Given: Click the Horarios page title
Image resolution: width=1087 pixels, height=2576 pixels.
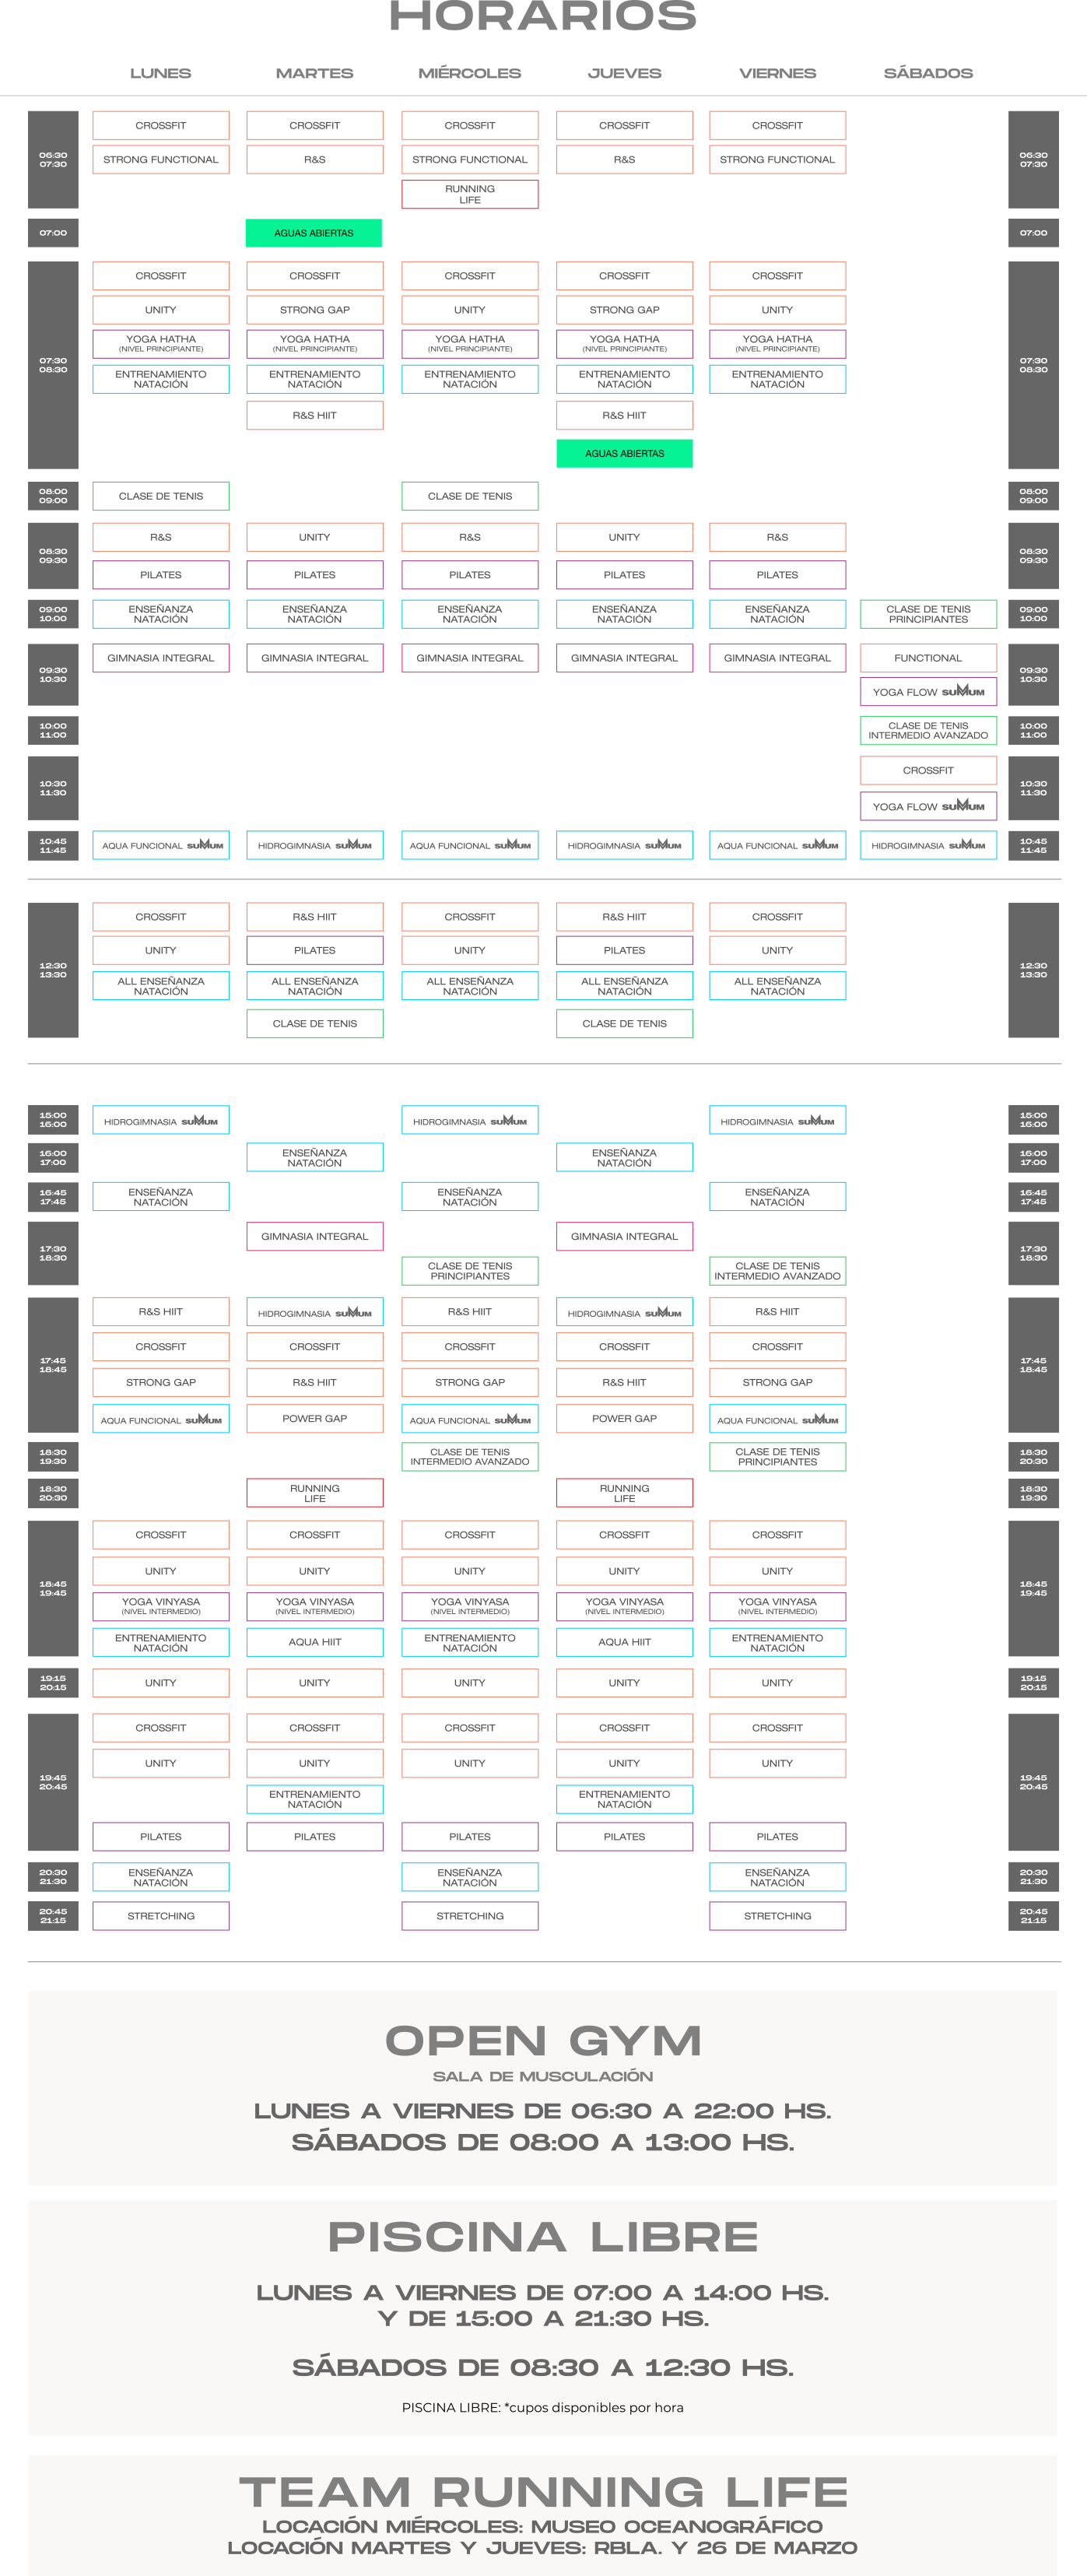Looking at the screenshot, I should pyautogui.click(x=543, y=17).
